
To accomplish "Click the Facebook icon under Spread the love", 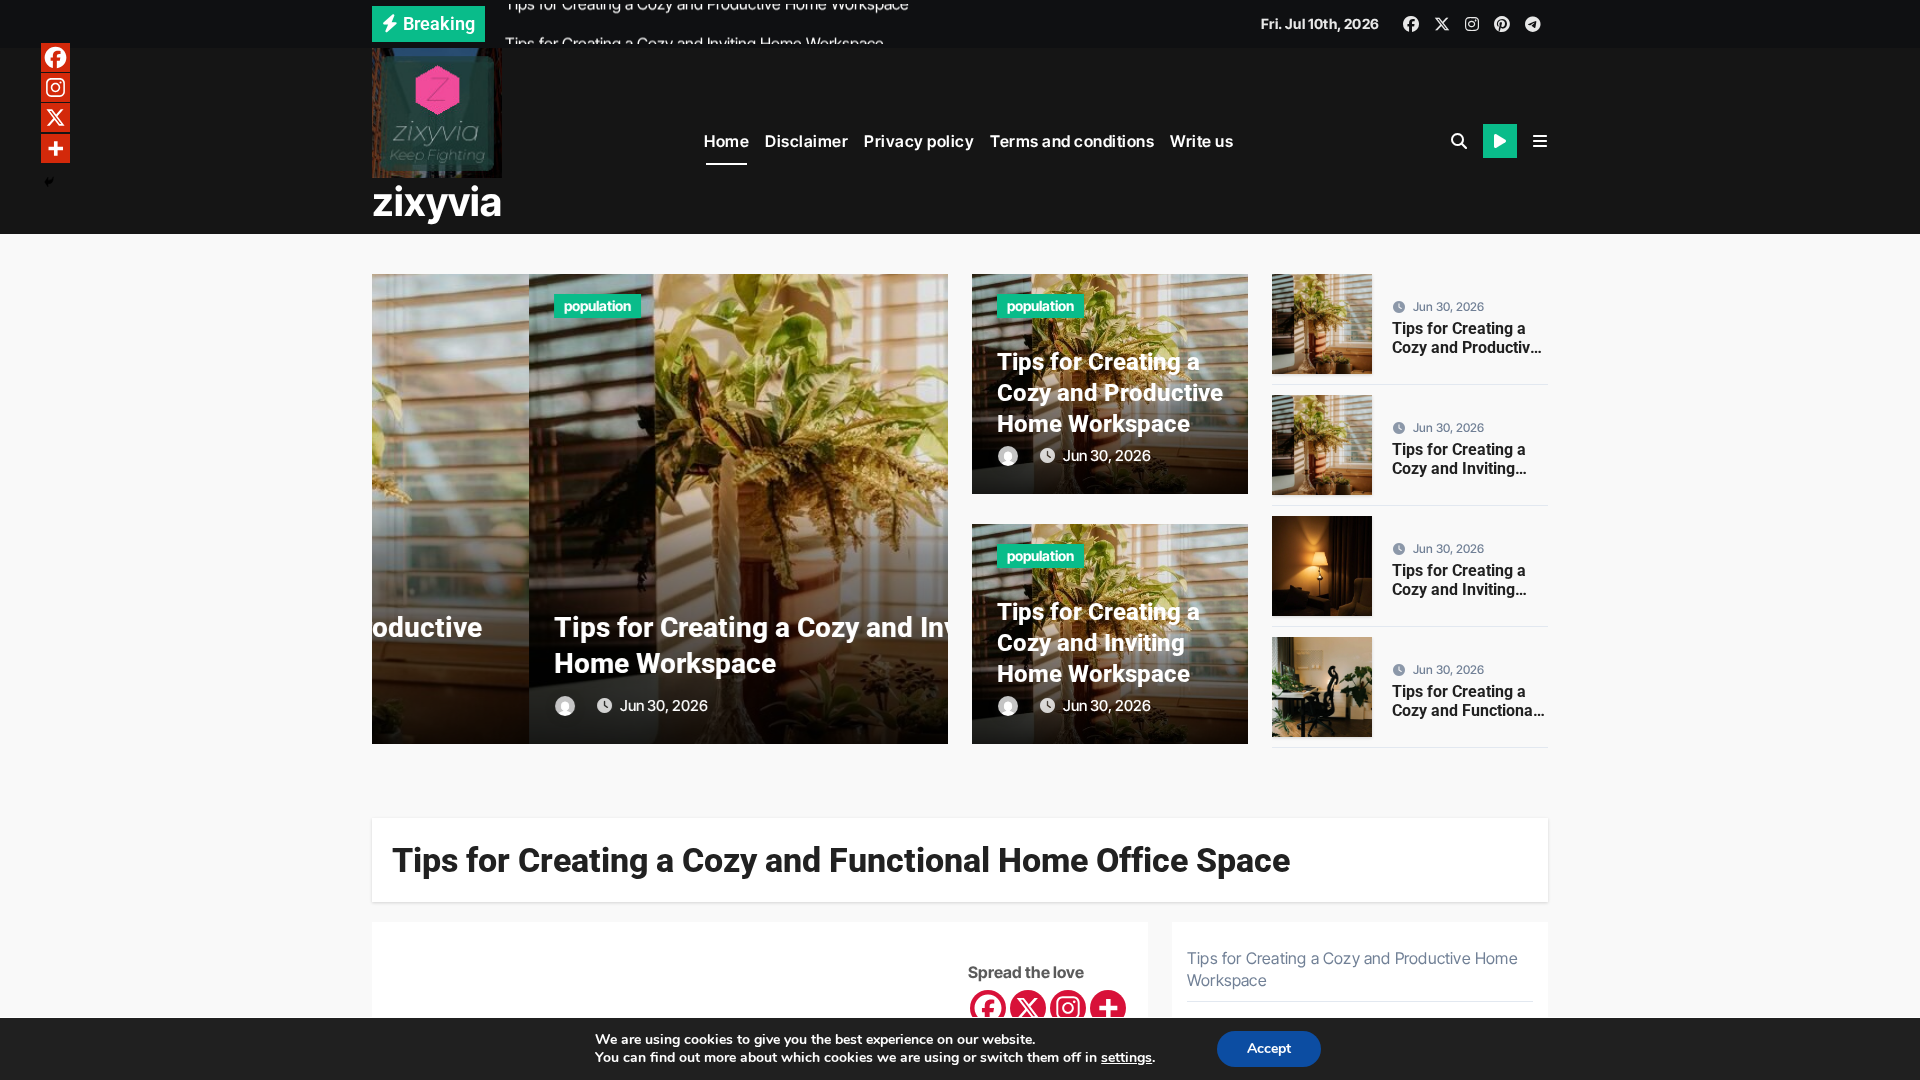I will tap(988, 1008).
